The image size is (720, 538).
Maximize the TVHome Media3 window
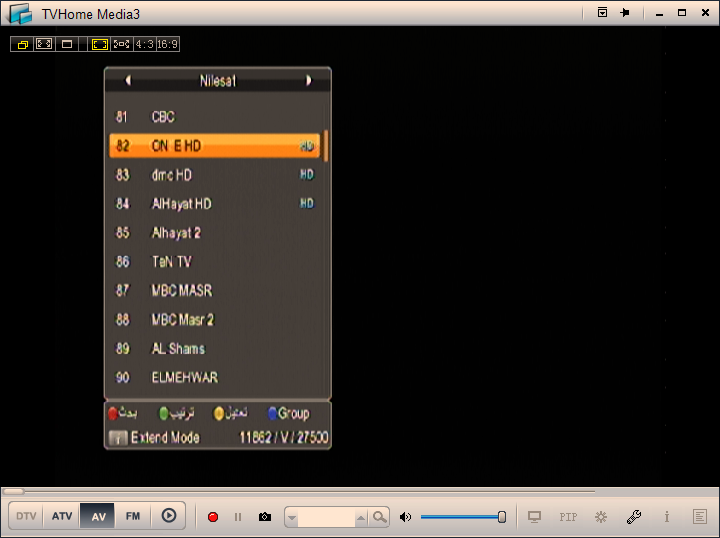click(x=682, y=13)
